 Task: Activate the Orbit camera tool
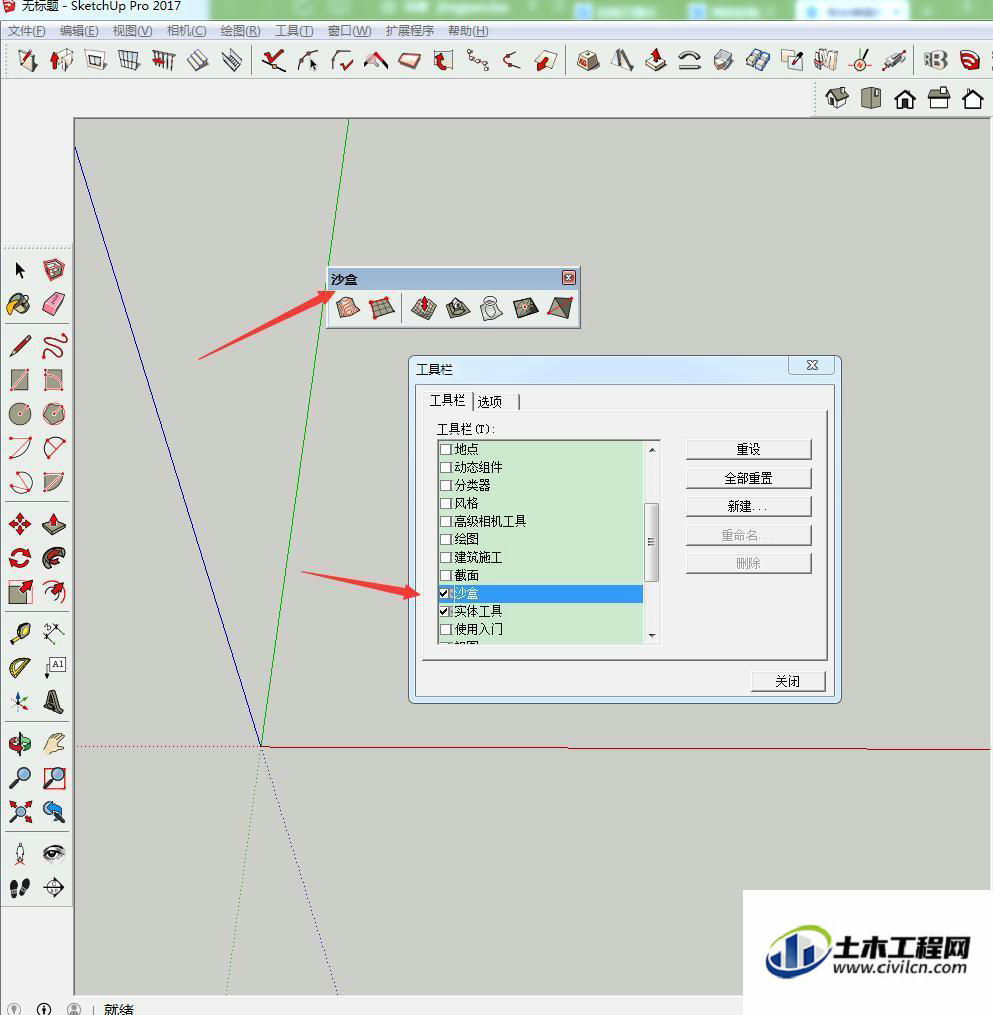(20, 743)
